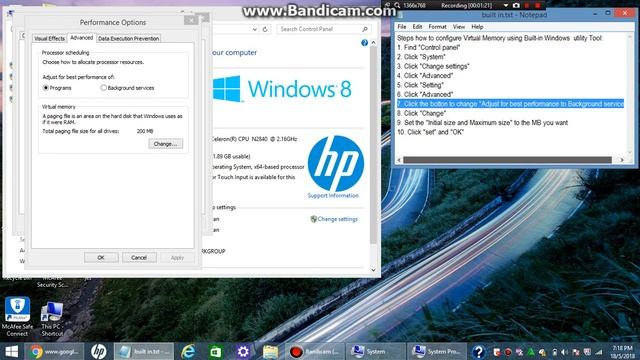Viewport: 640px width, 360px height.
Task: Open the Notepad Format menu
Action: (437, 27)
